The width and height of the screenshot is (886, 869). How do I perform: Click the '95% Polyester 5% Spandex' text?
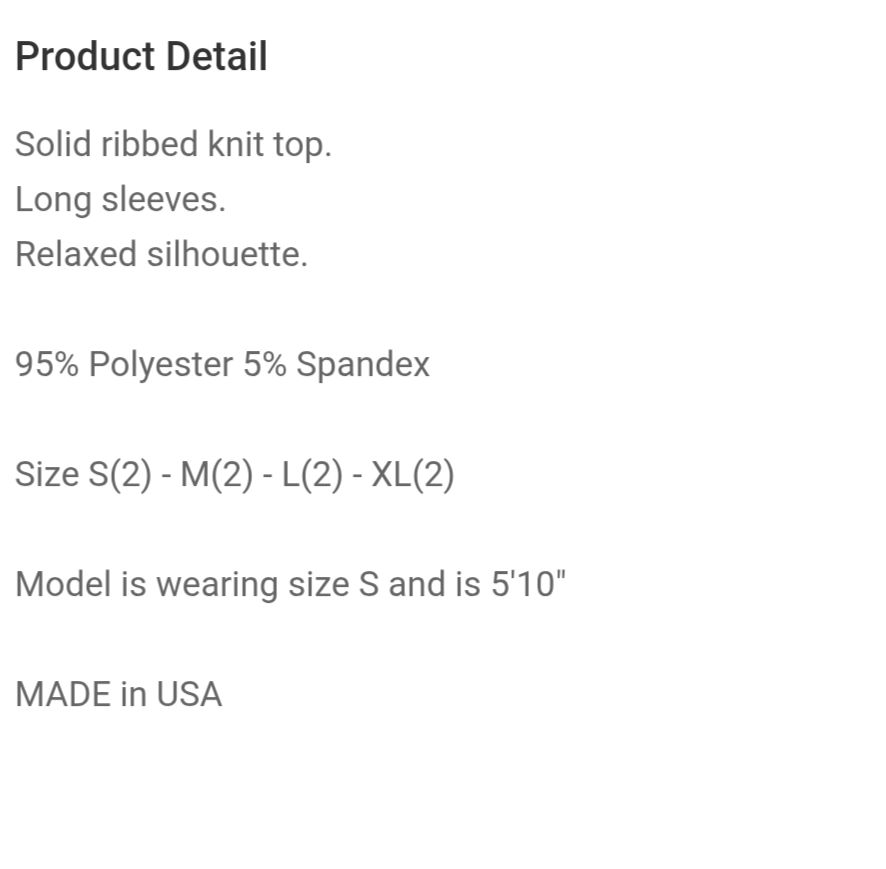coord(223,364)
